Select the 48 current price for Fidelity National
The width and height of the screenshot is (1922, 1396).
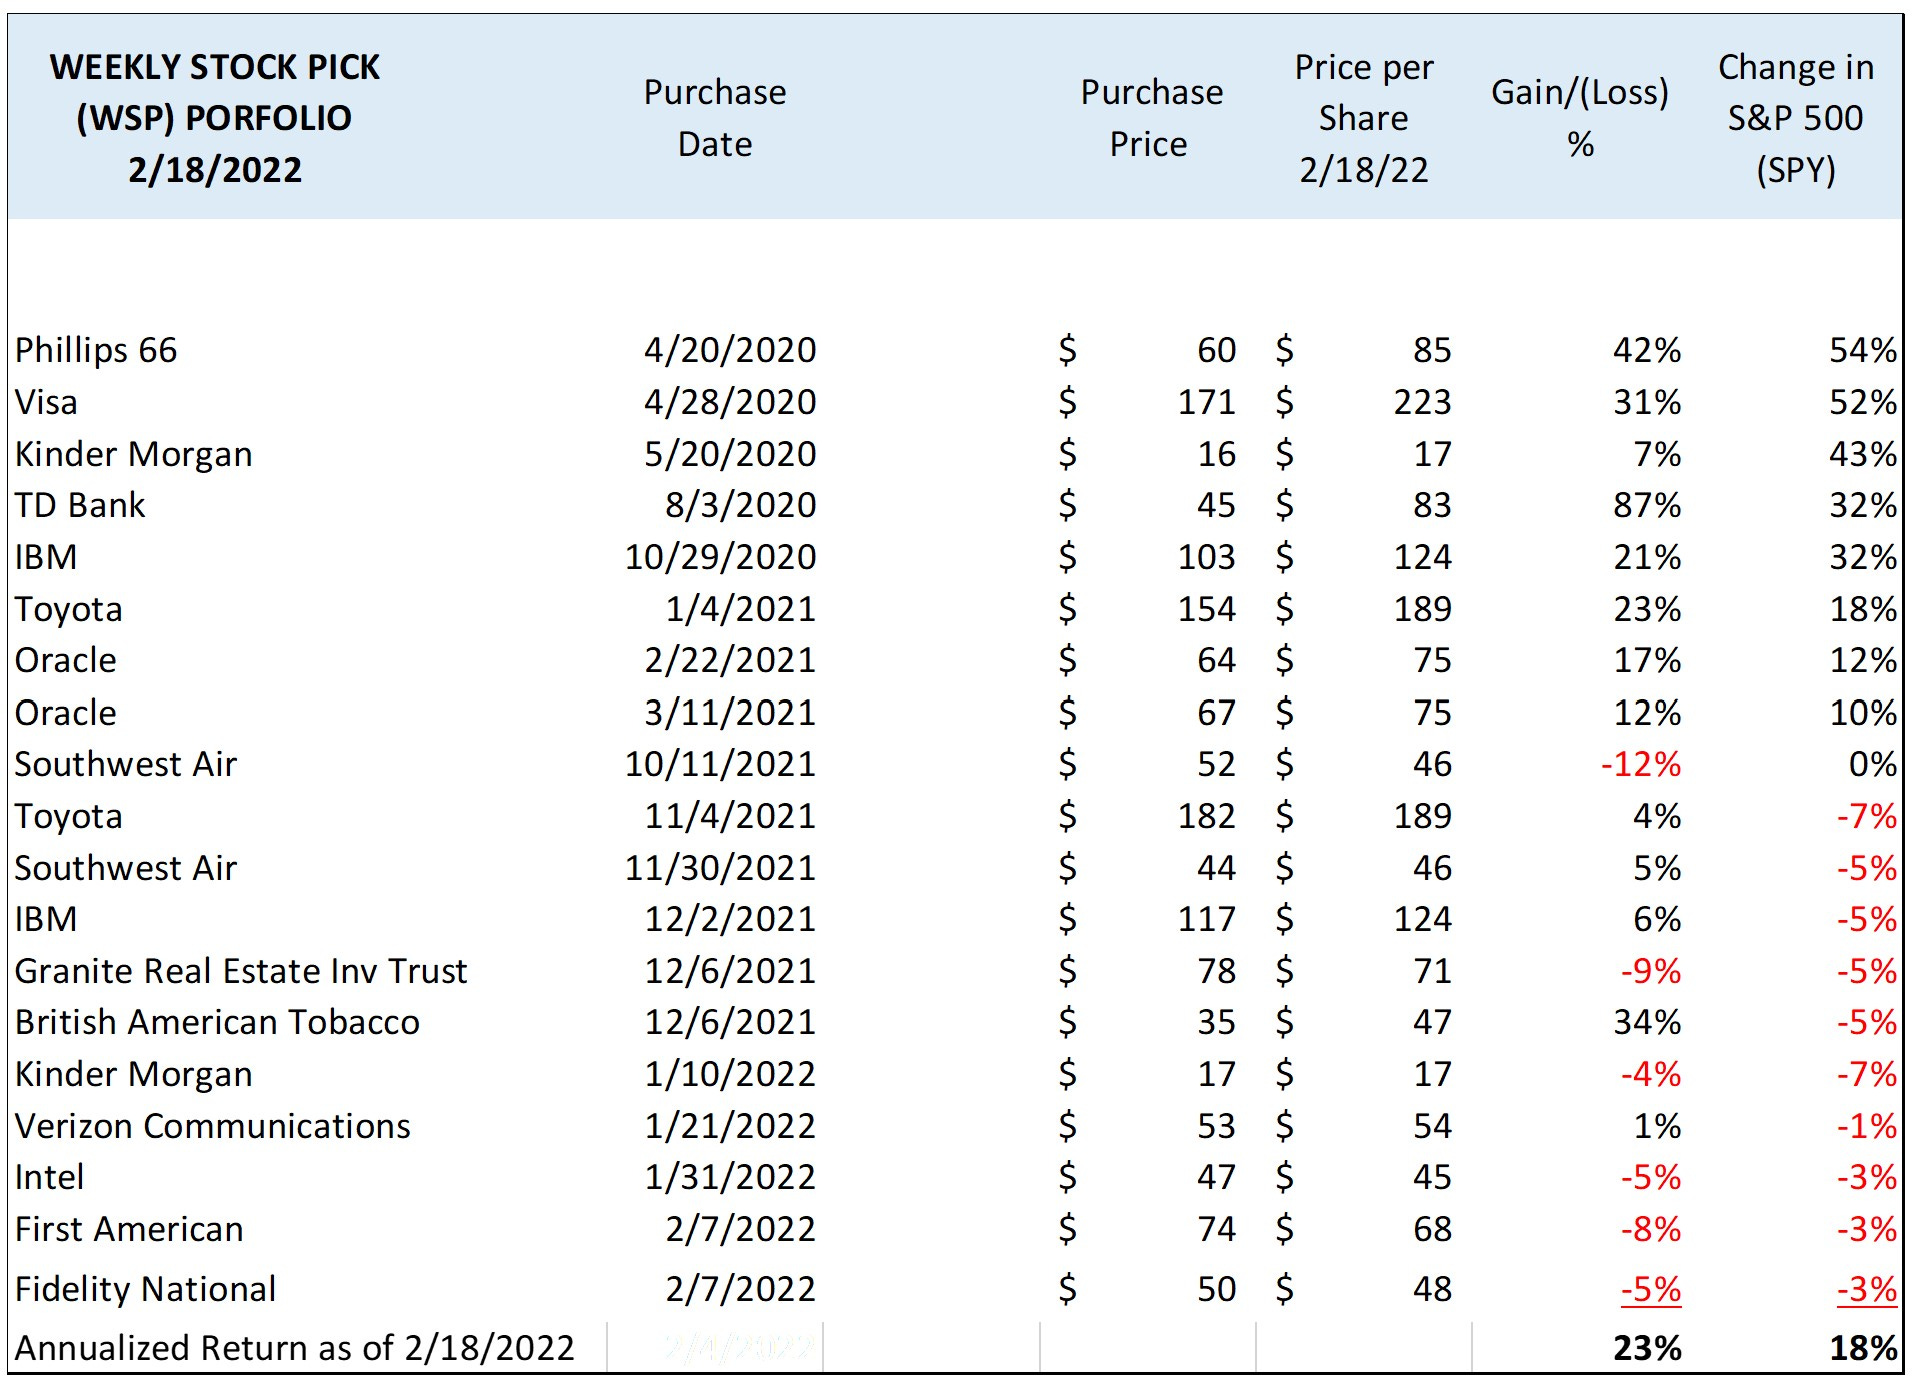tap(1432, 1289)
